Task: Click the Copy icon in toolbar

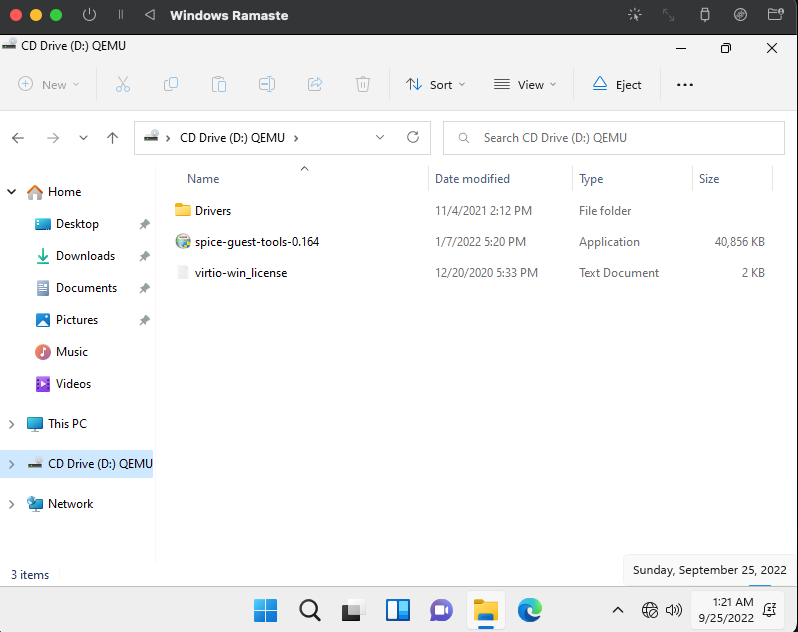Action: click(171, 84)
